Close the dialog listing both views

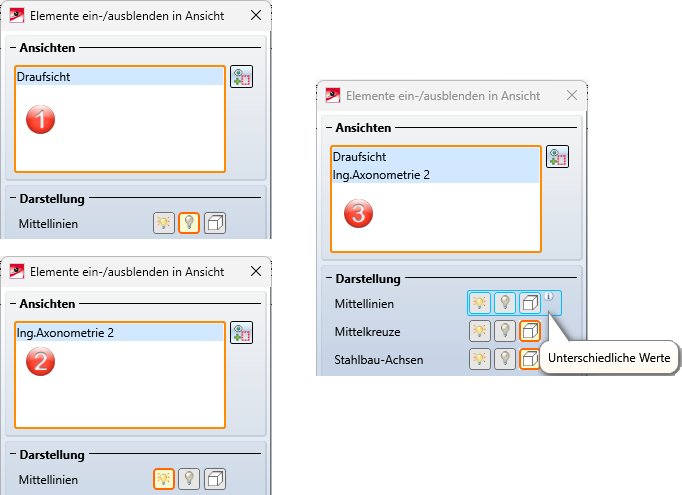572,95
